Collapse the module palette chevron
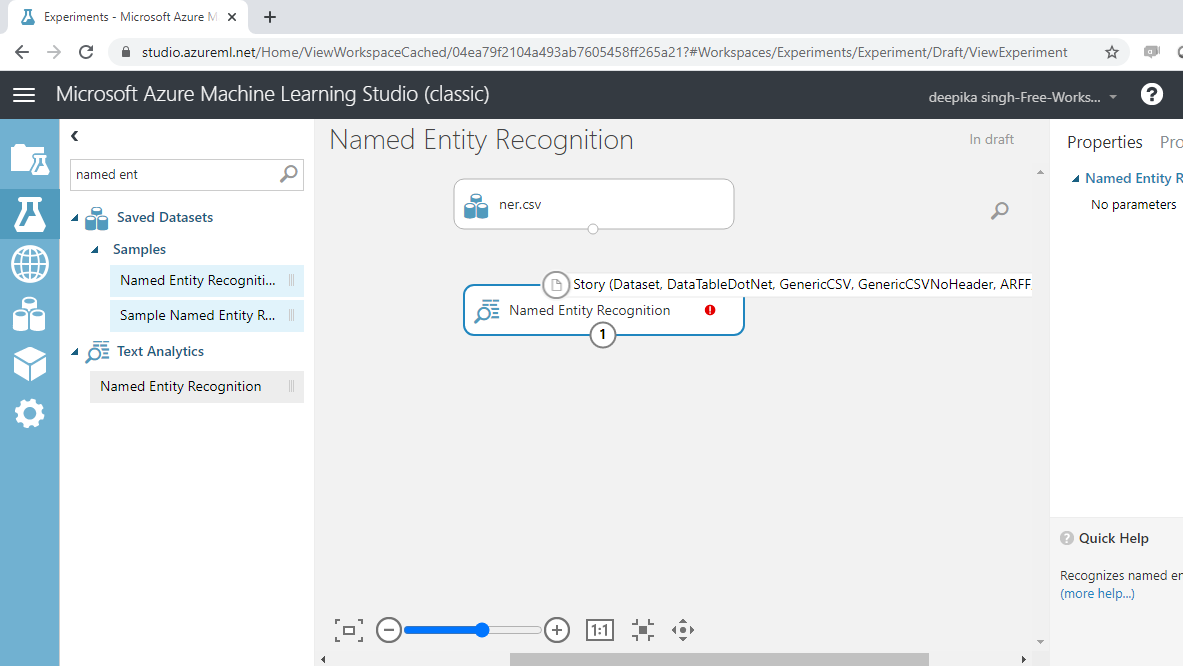This screenshot has width=1183, height=666. [x=75, y=136]
